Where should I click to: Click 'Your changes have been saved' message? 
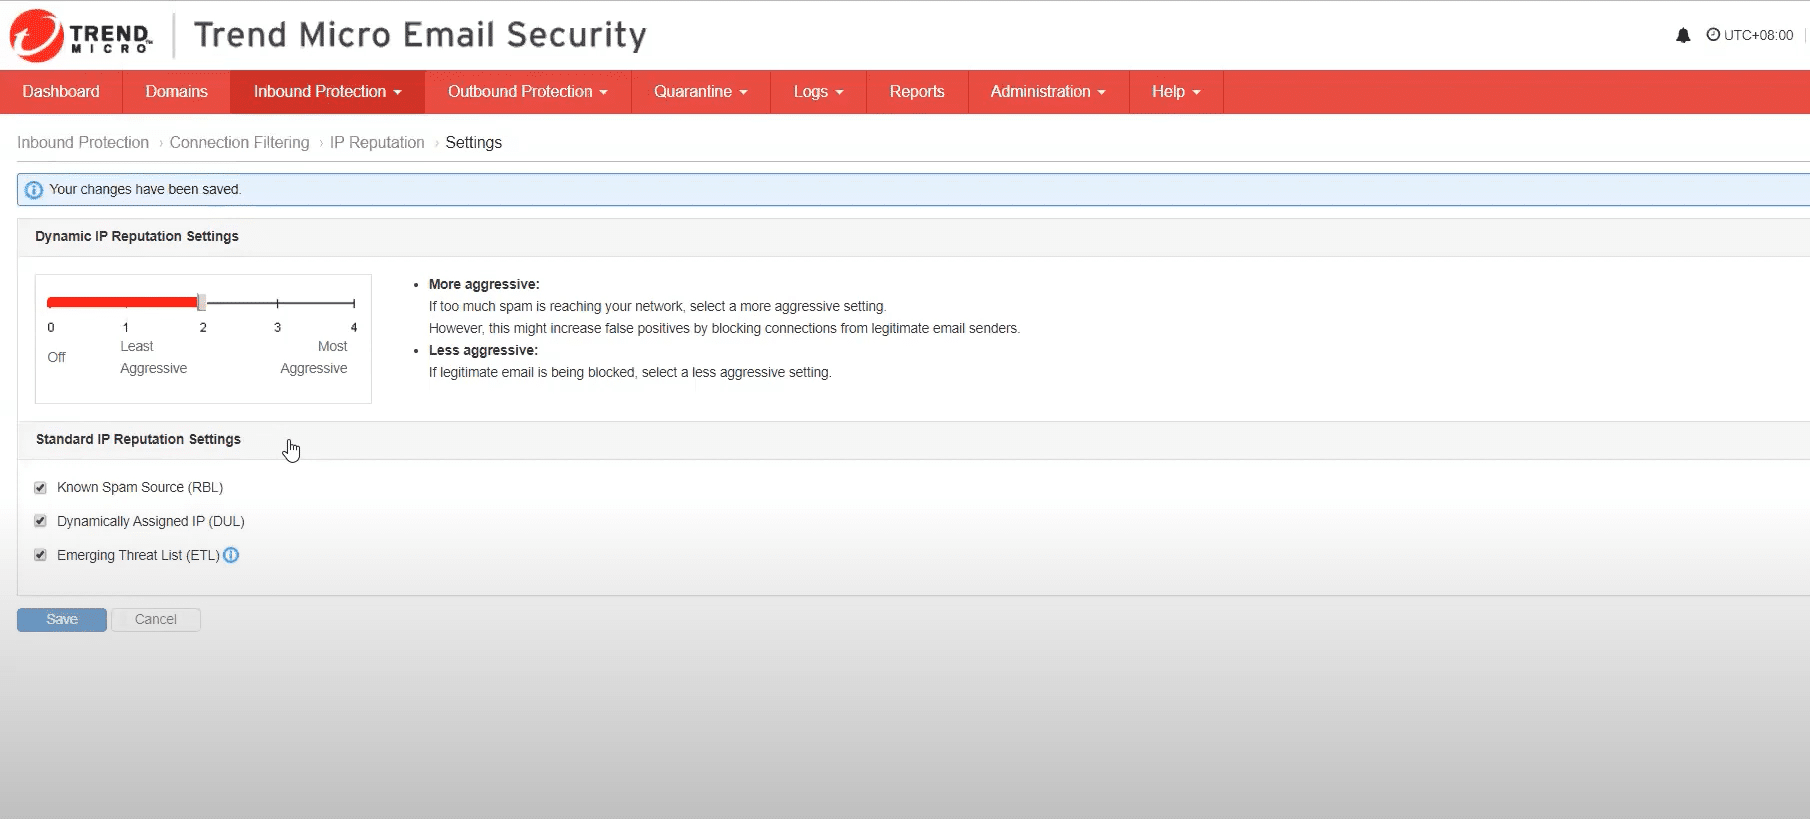[145, 190]
